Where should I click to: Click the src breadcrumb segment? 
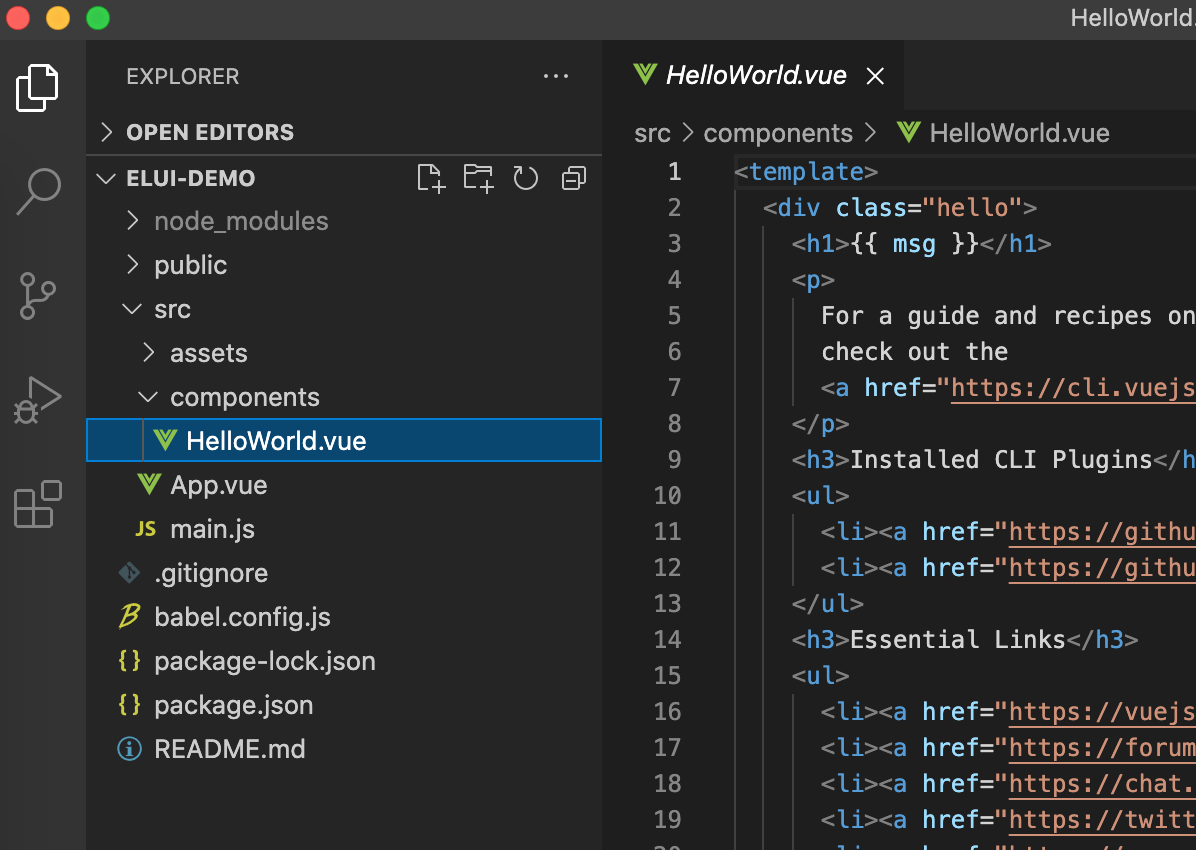point(652,134)
